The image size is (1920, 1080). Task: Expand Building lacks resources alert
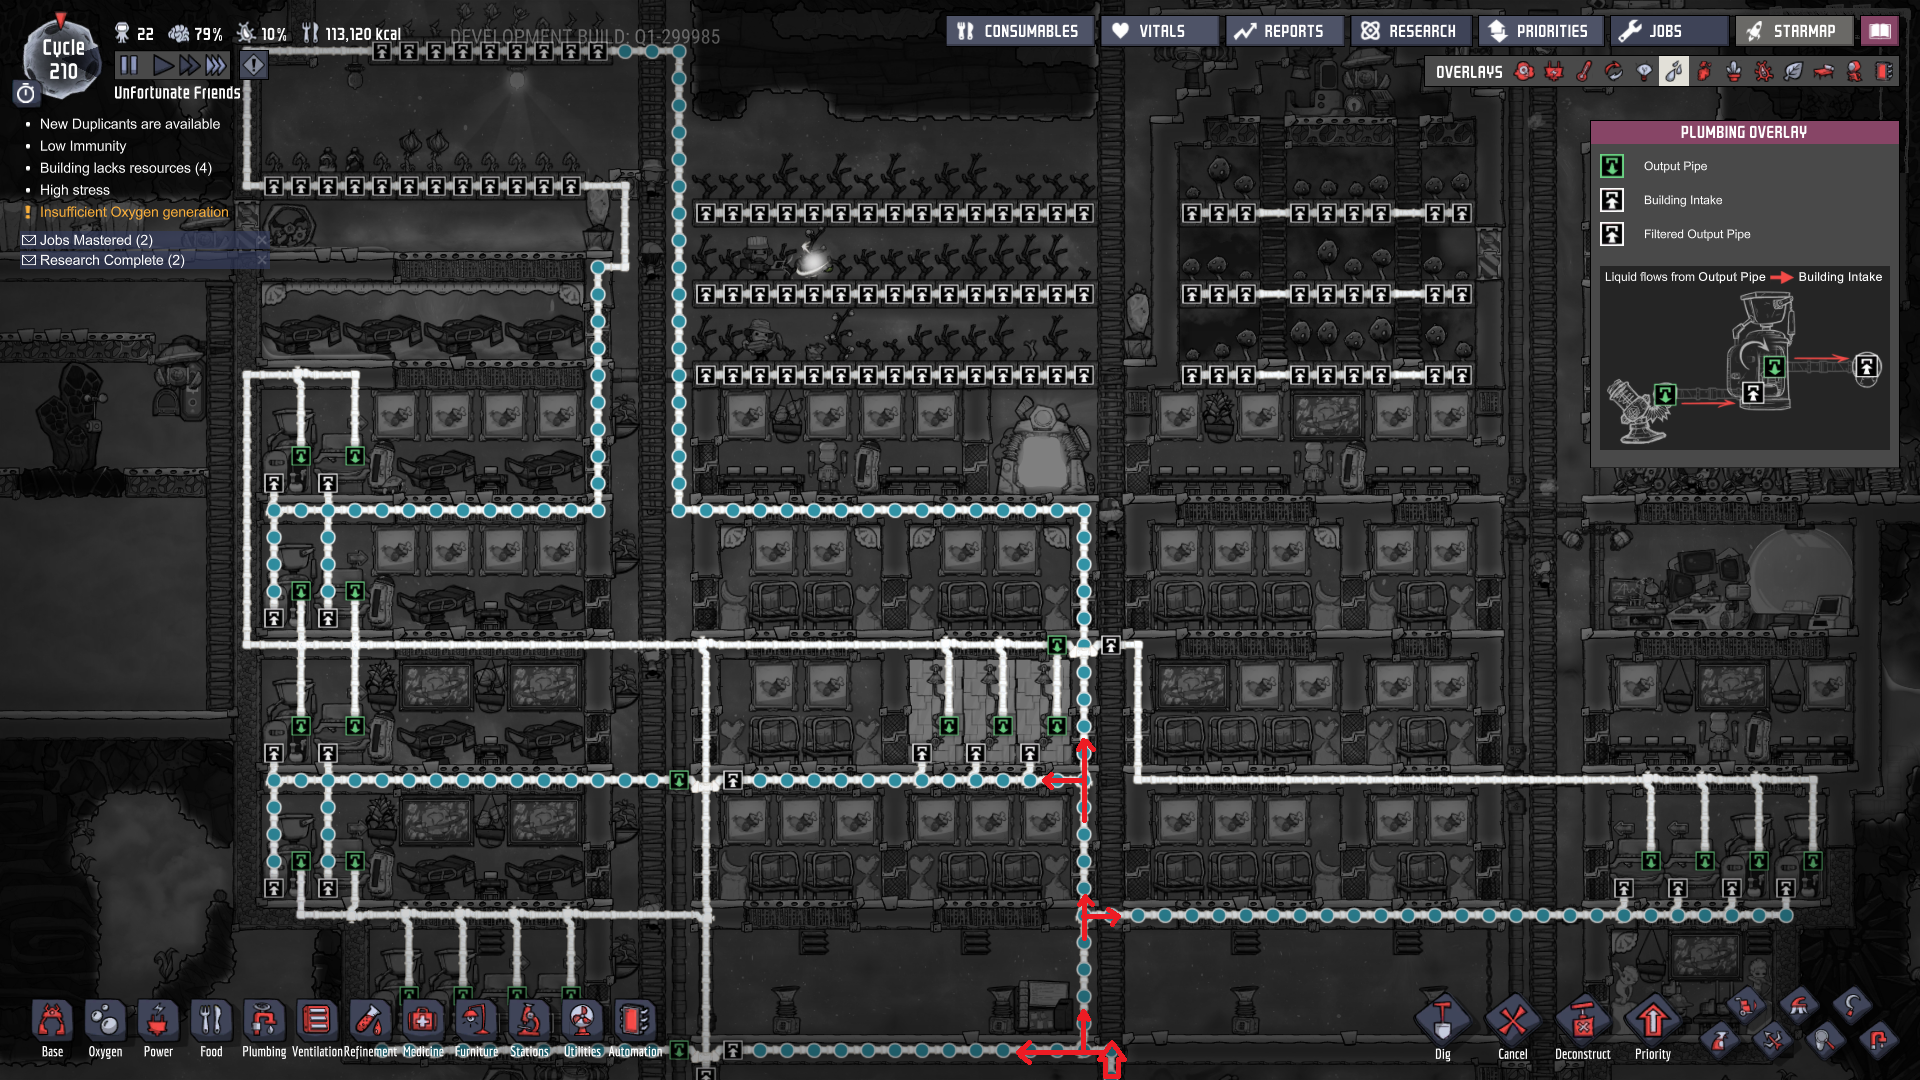125,168
